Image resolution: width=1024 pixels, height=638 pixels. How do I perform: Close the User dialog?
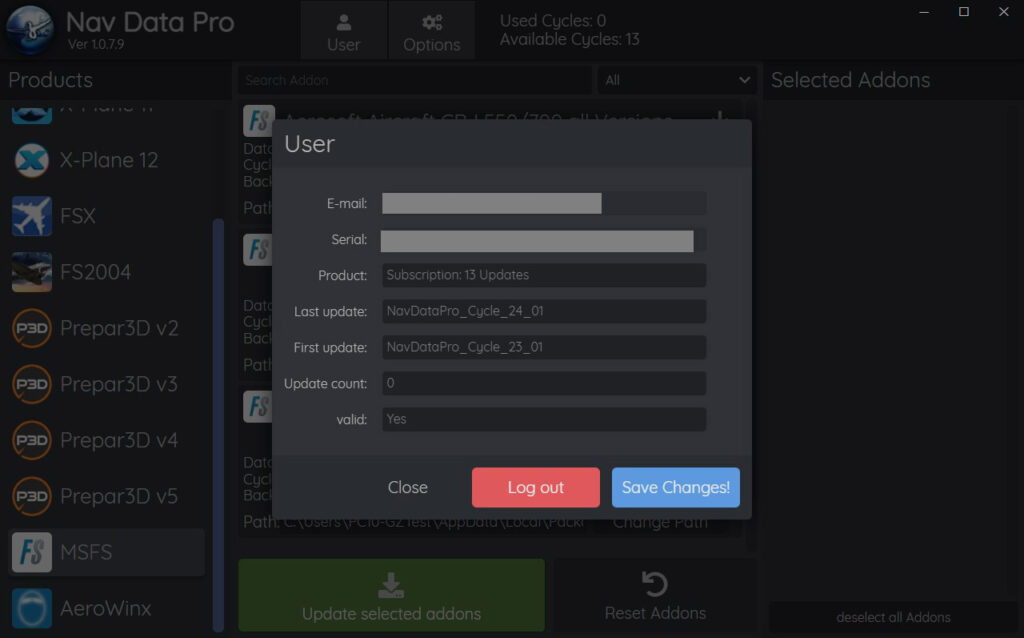[x=408, y=487]
